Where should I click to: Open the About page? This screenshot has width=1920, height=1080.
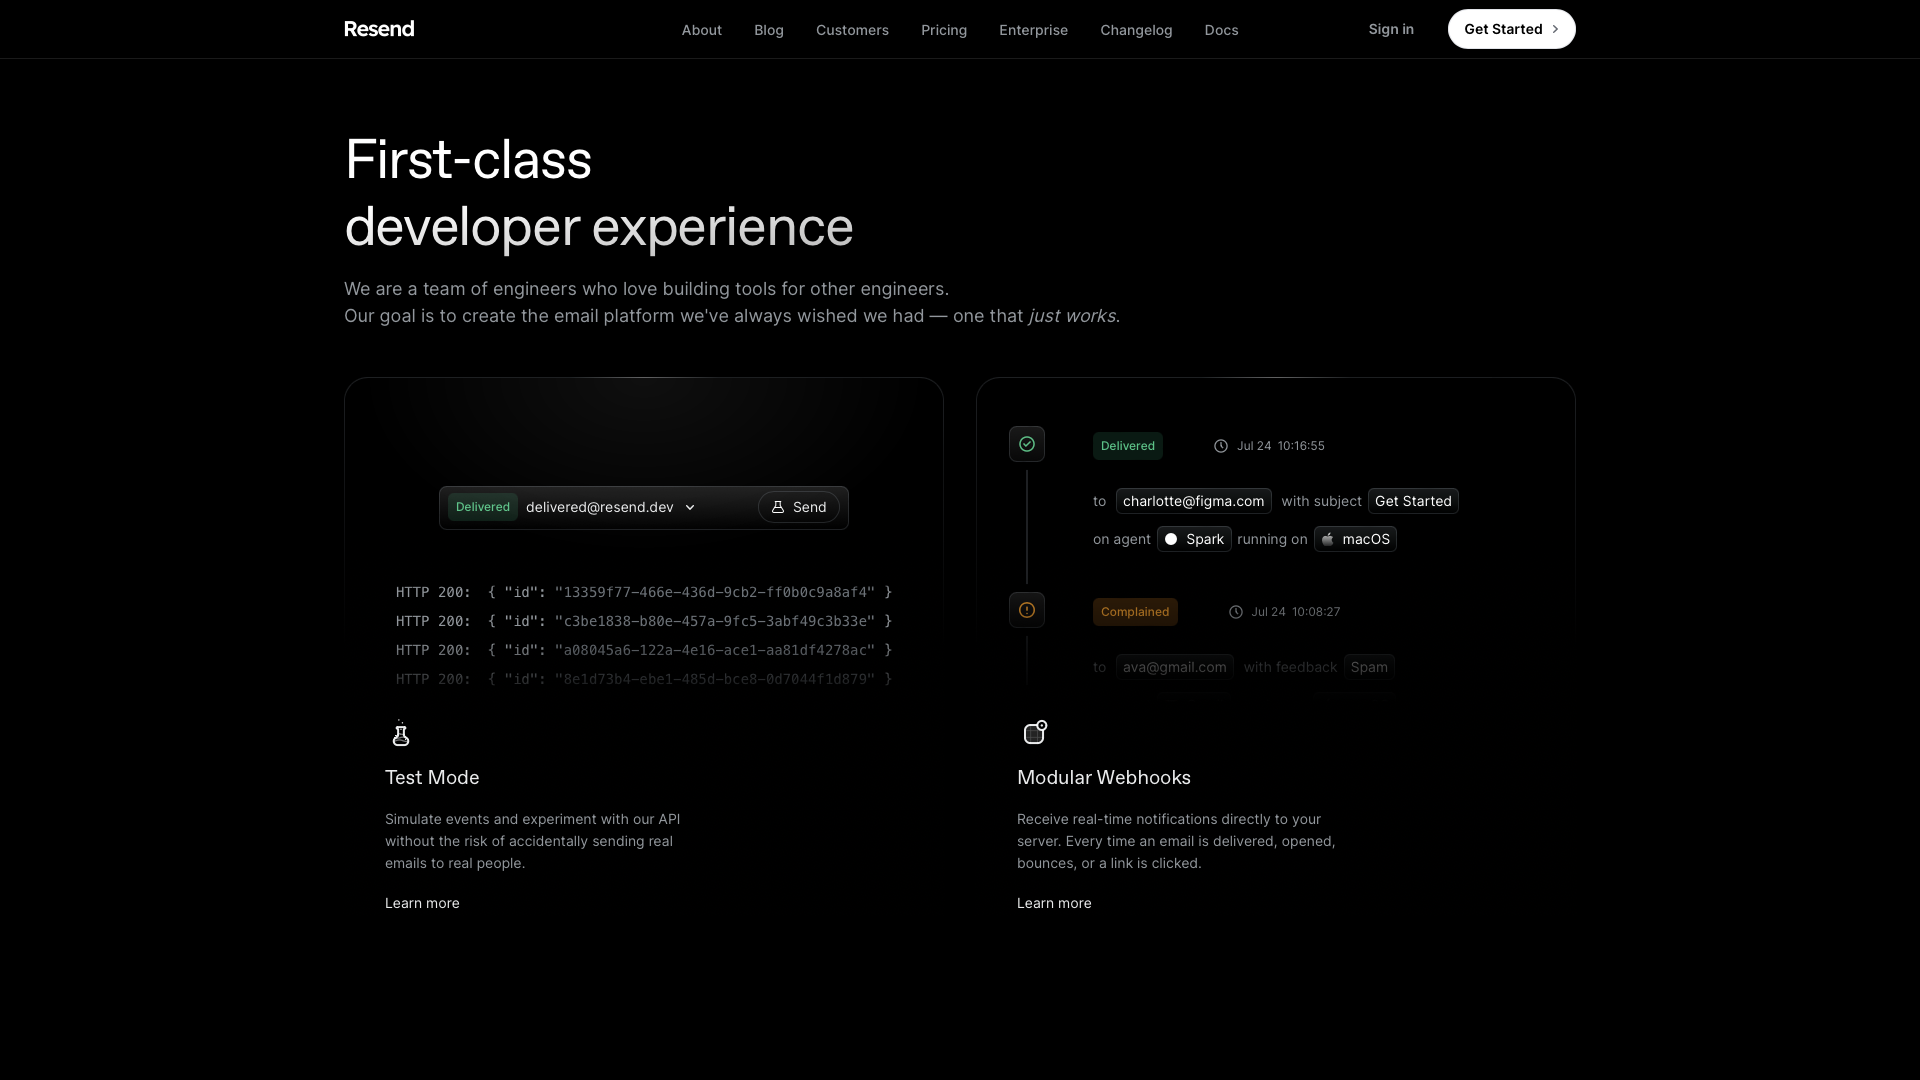[702, 30]
